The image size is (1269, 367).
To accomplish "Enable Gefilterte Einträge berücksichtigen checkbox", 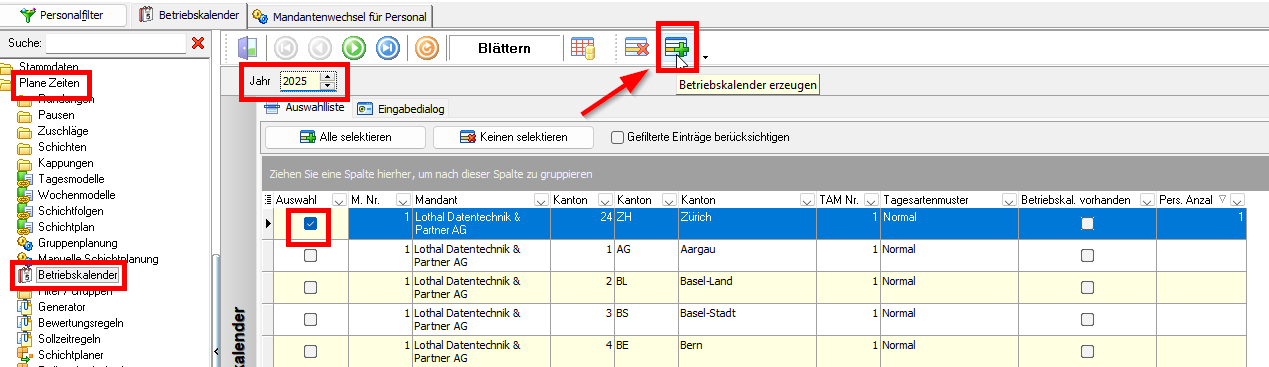I will [x=618, y=137].
